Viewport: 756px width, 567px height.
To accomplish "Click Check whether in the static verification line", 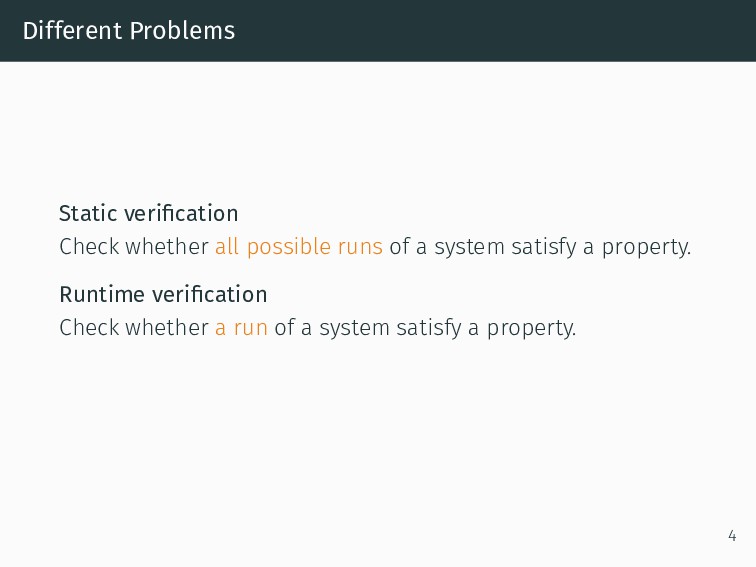I will [x=134, y=246].
